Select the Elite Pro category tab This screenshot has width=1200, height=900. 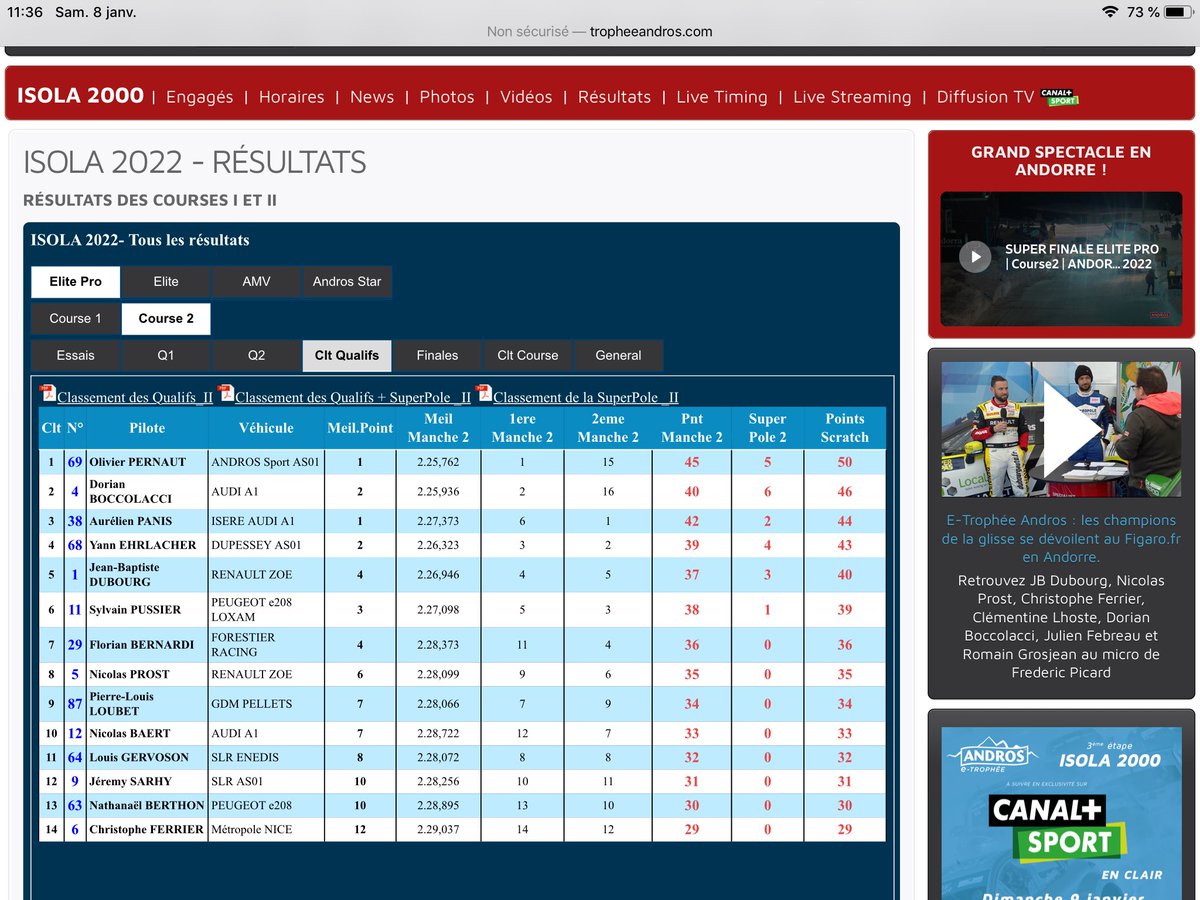[75, 281]
